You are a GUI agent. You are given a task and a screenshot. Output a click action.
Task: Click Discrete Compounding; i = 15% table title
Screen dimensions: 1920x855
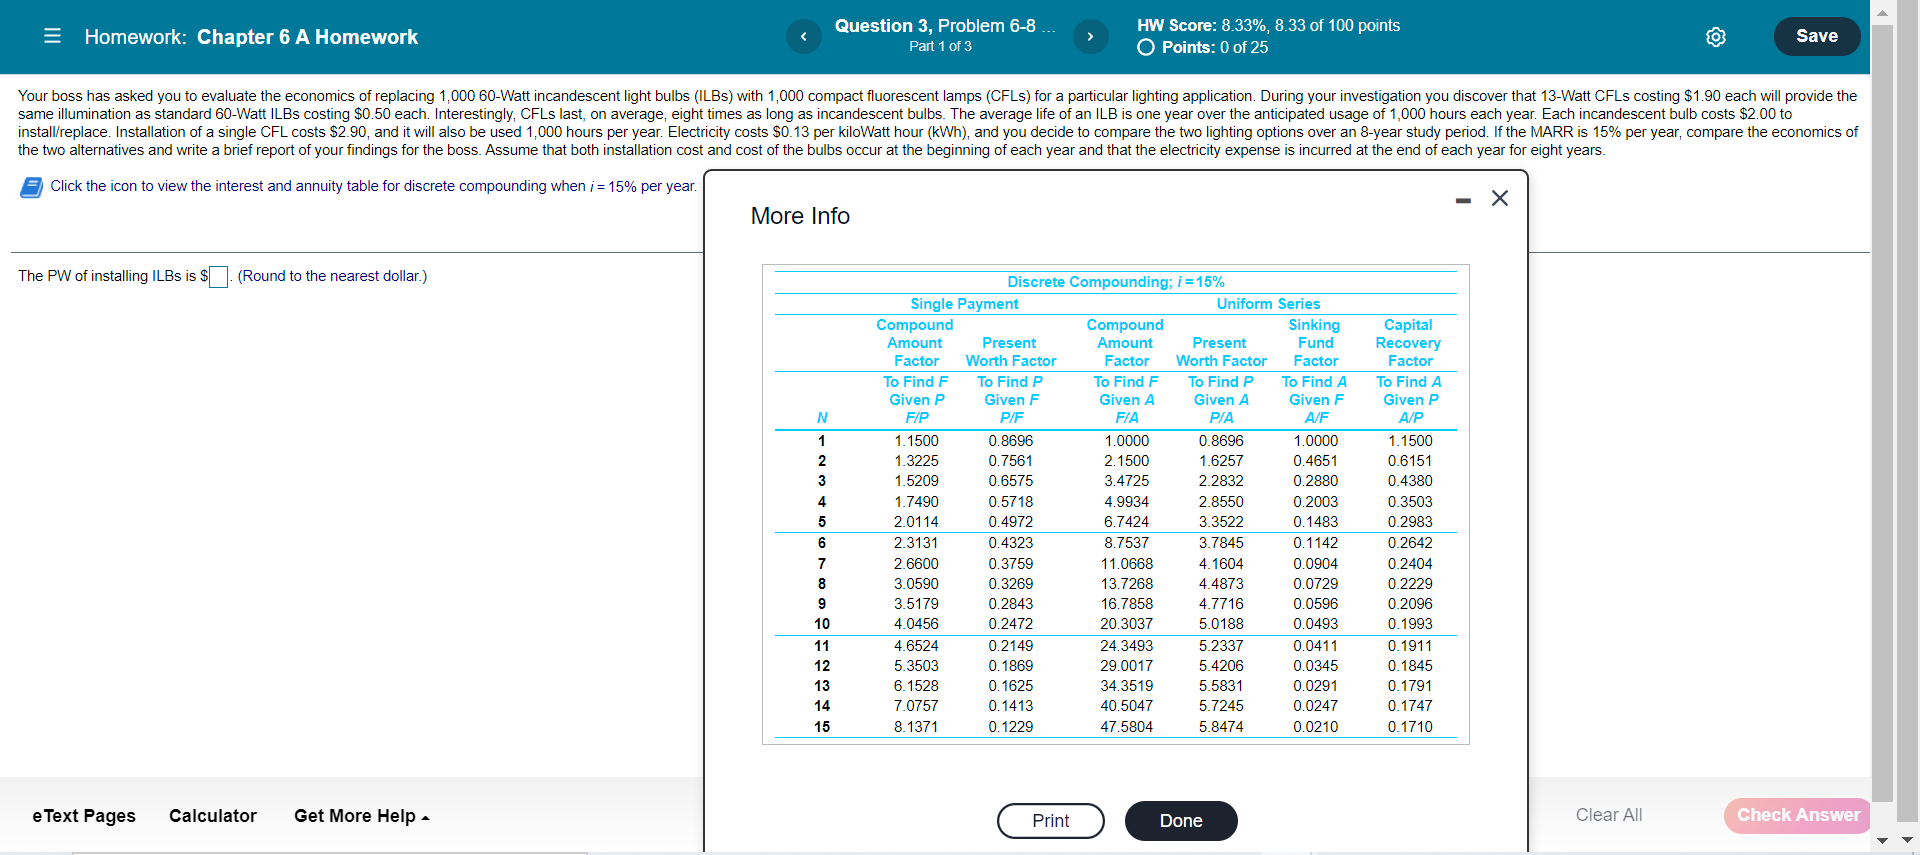tap(1115, 282)
